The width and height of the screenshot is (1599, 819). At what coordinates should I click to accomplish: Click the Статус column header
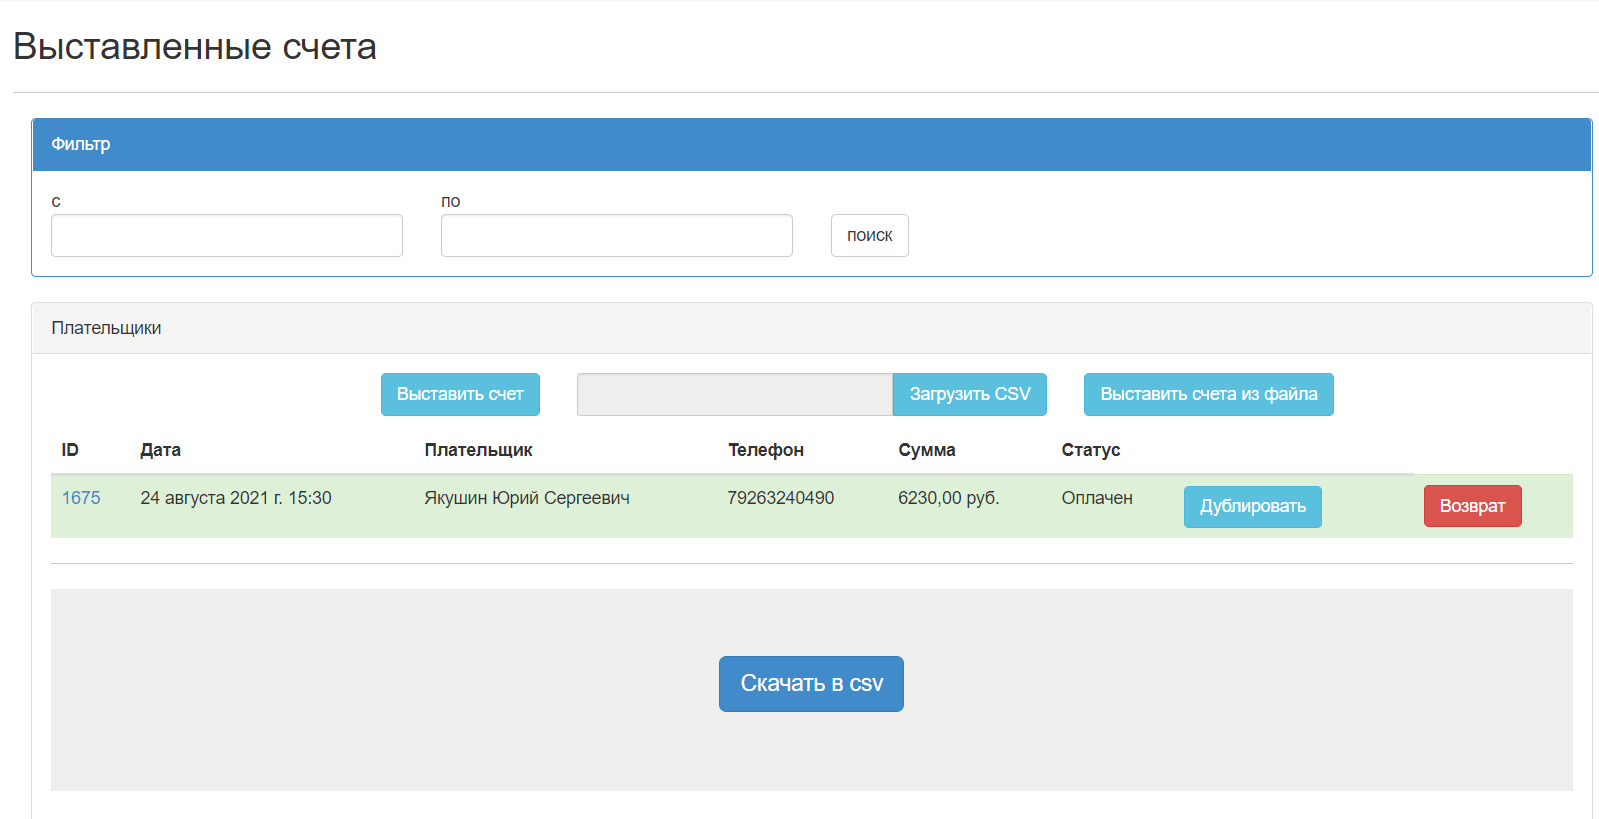tap(1090, 450)
